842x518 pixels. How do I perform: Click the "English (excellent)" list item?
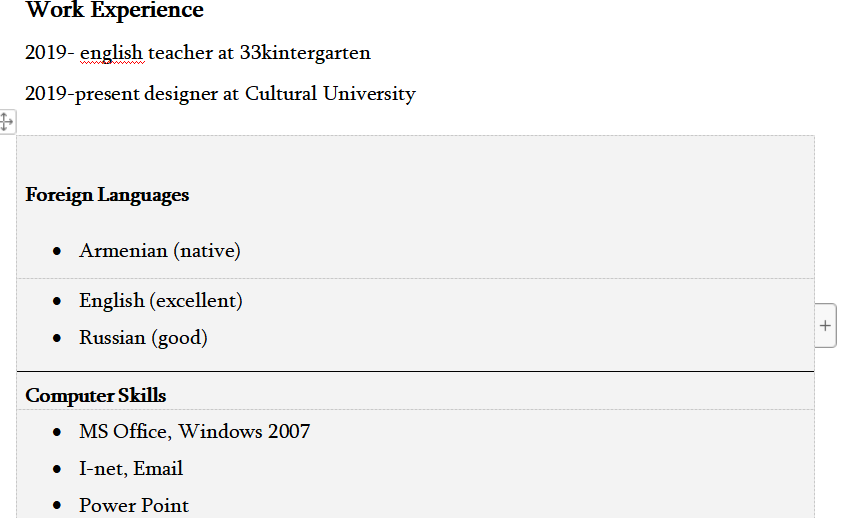click(x=161, y=301)
